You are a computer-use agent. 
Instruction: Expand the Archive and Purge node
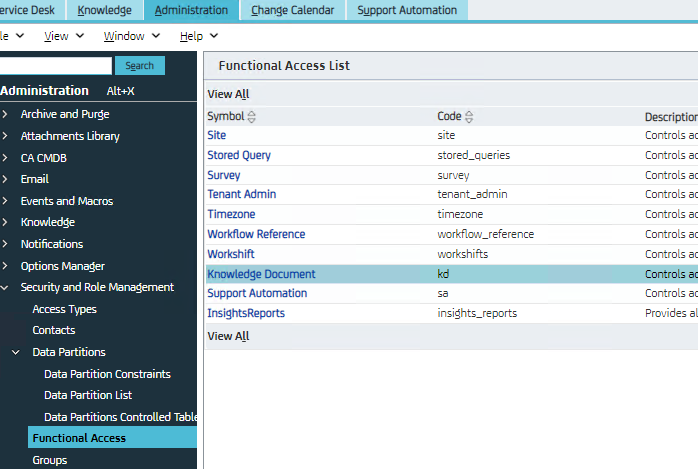click(6, 114)
